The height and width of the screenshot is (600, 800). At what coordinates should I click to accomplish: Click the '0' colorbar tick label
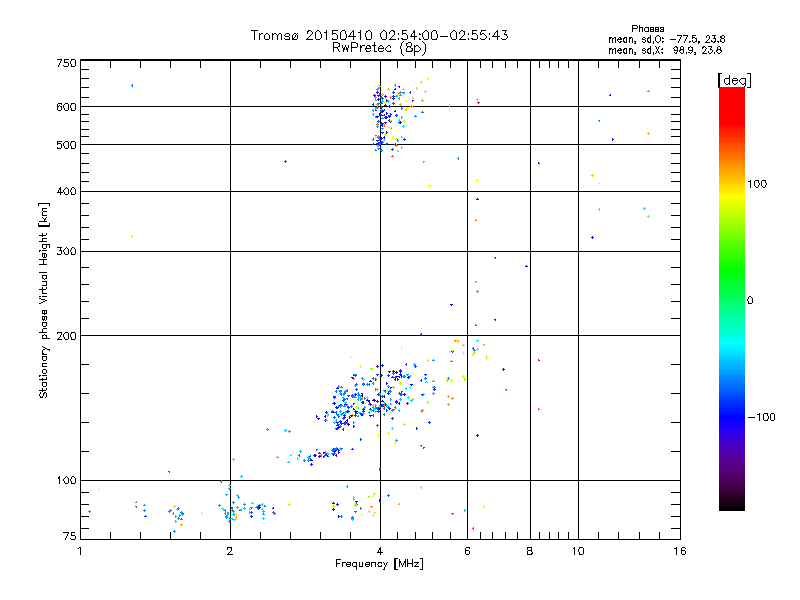750,301
